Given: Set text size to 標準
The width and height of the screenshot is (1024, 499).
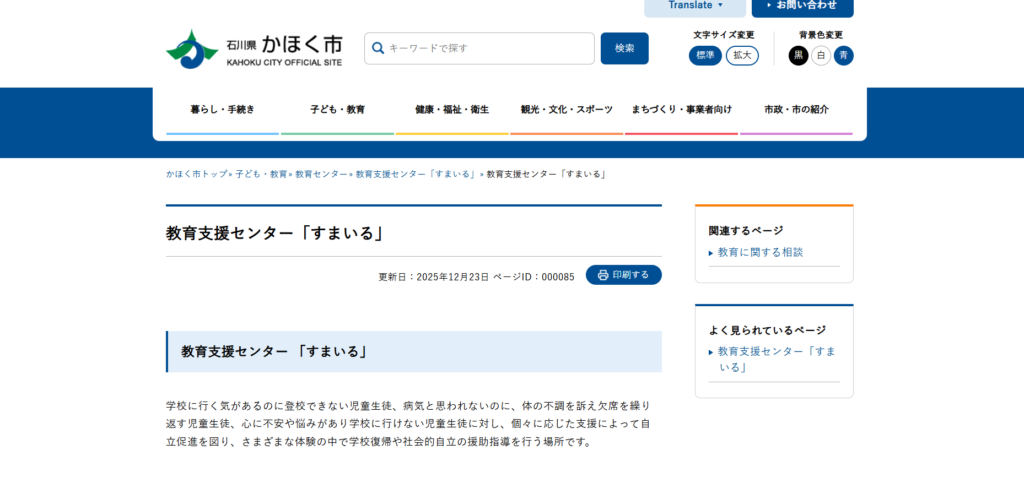Looking at the screenshot, I should click(x=705, y=56).
